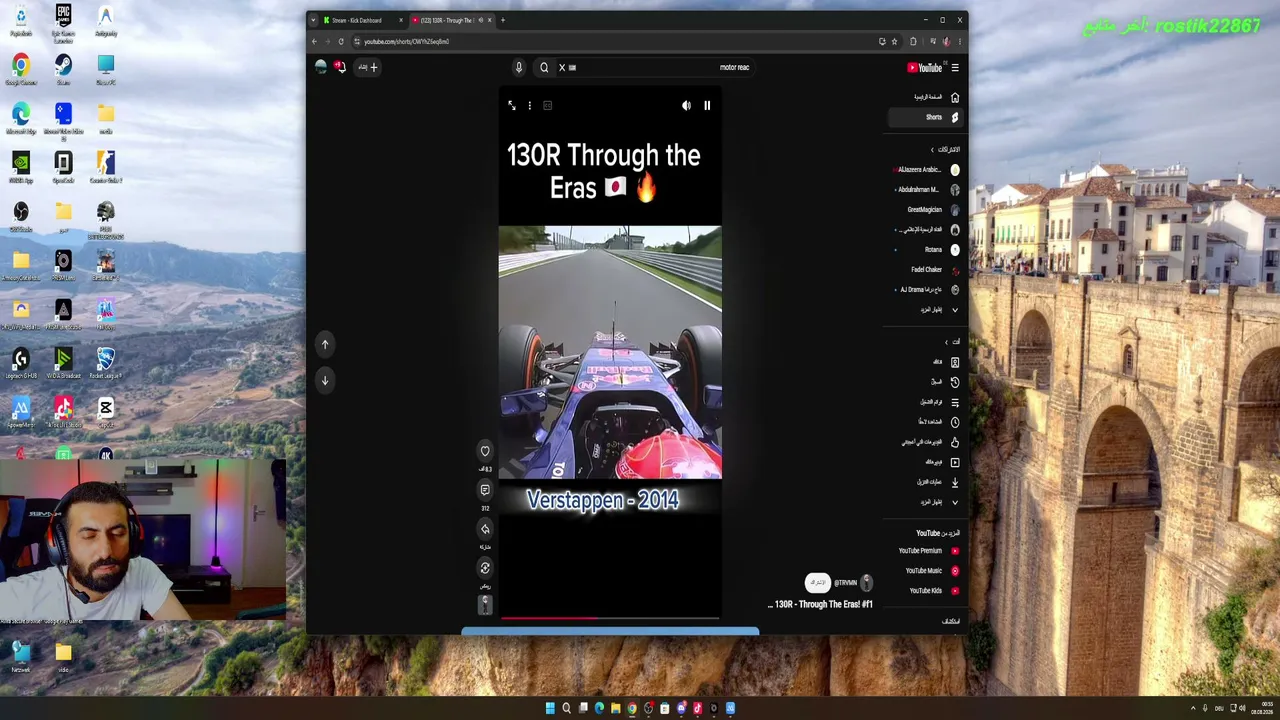The image size is (1280, 720).
Task: Open the YouTube account avatar menu
Action: [321, 67]
